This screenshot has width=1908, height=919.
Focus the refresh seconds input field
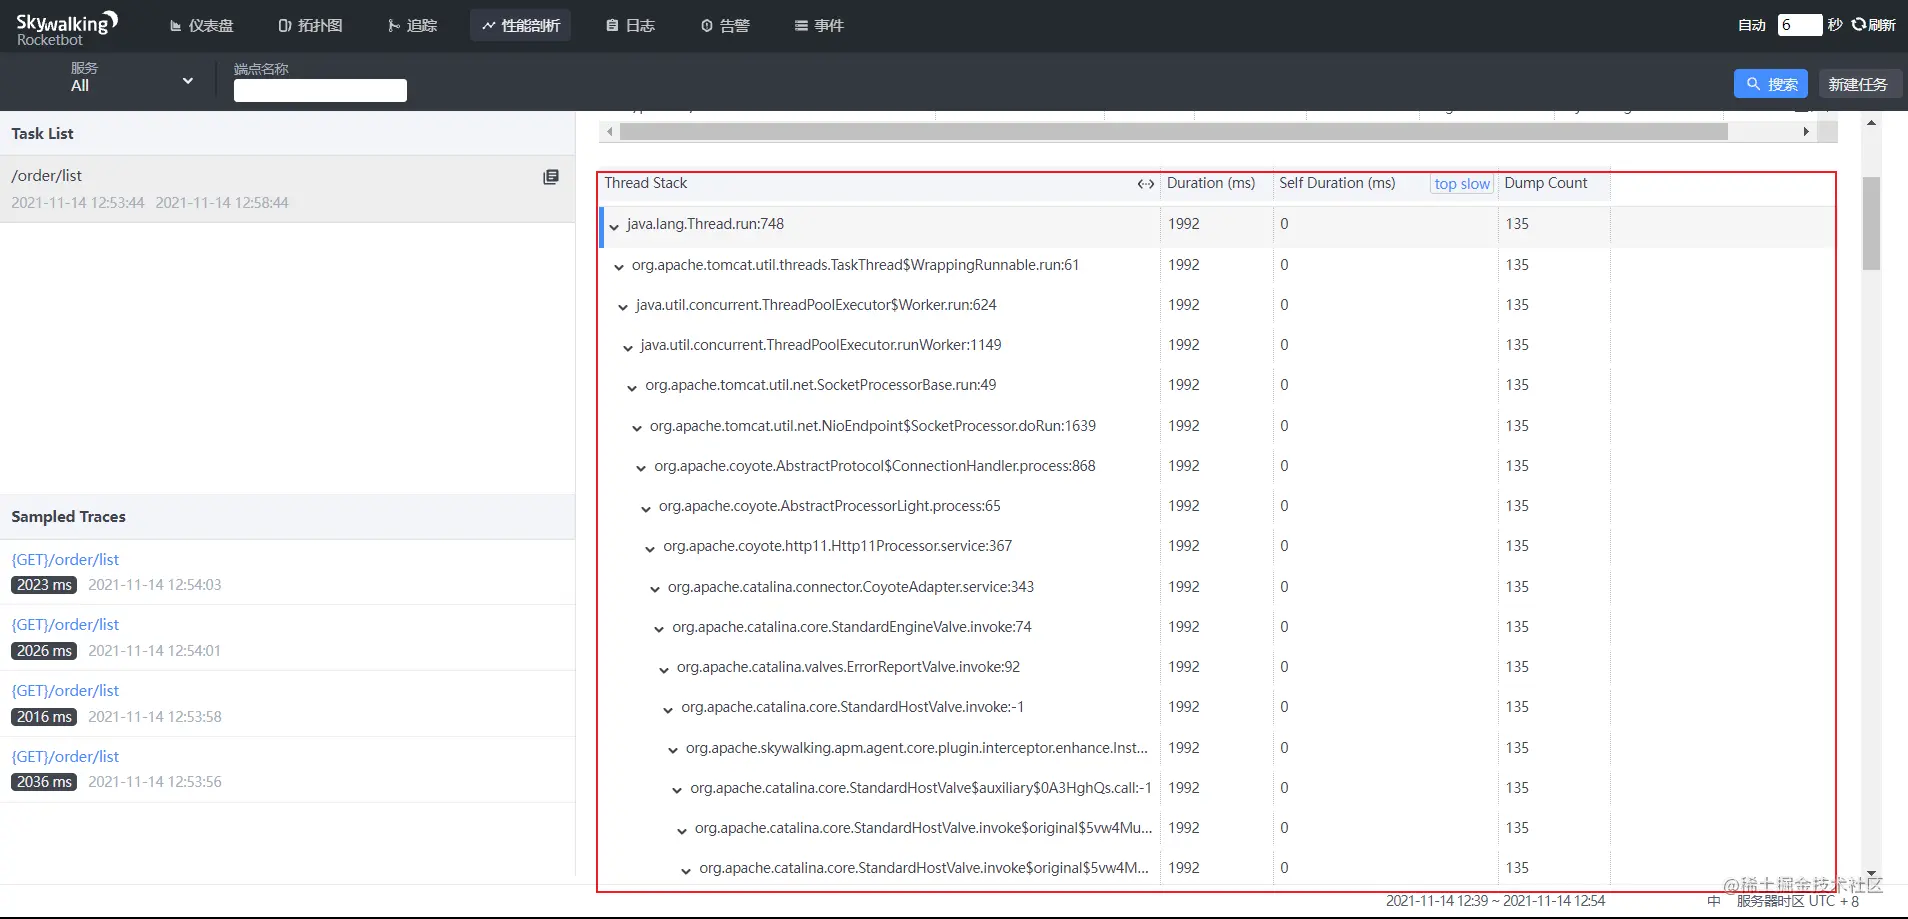point(1799,25)
